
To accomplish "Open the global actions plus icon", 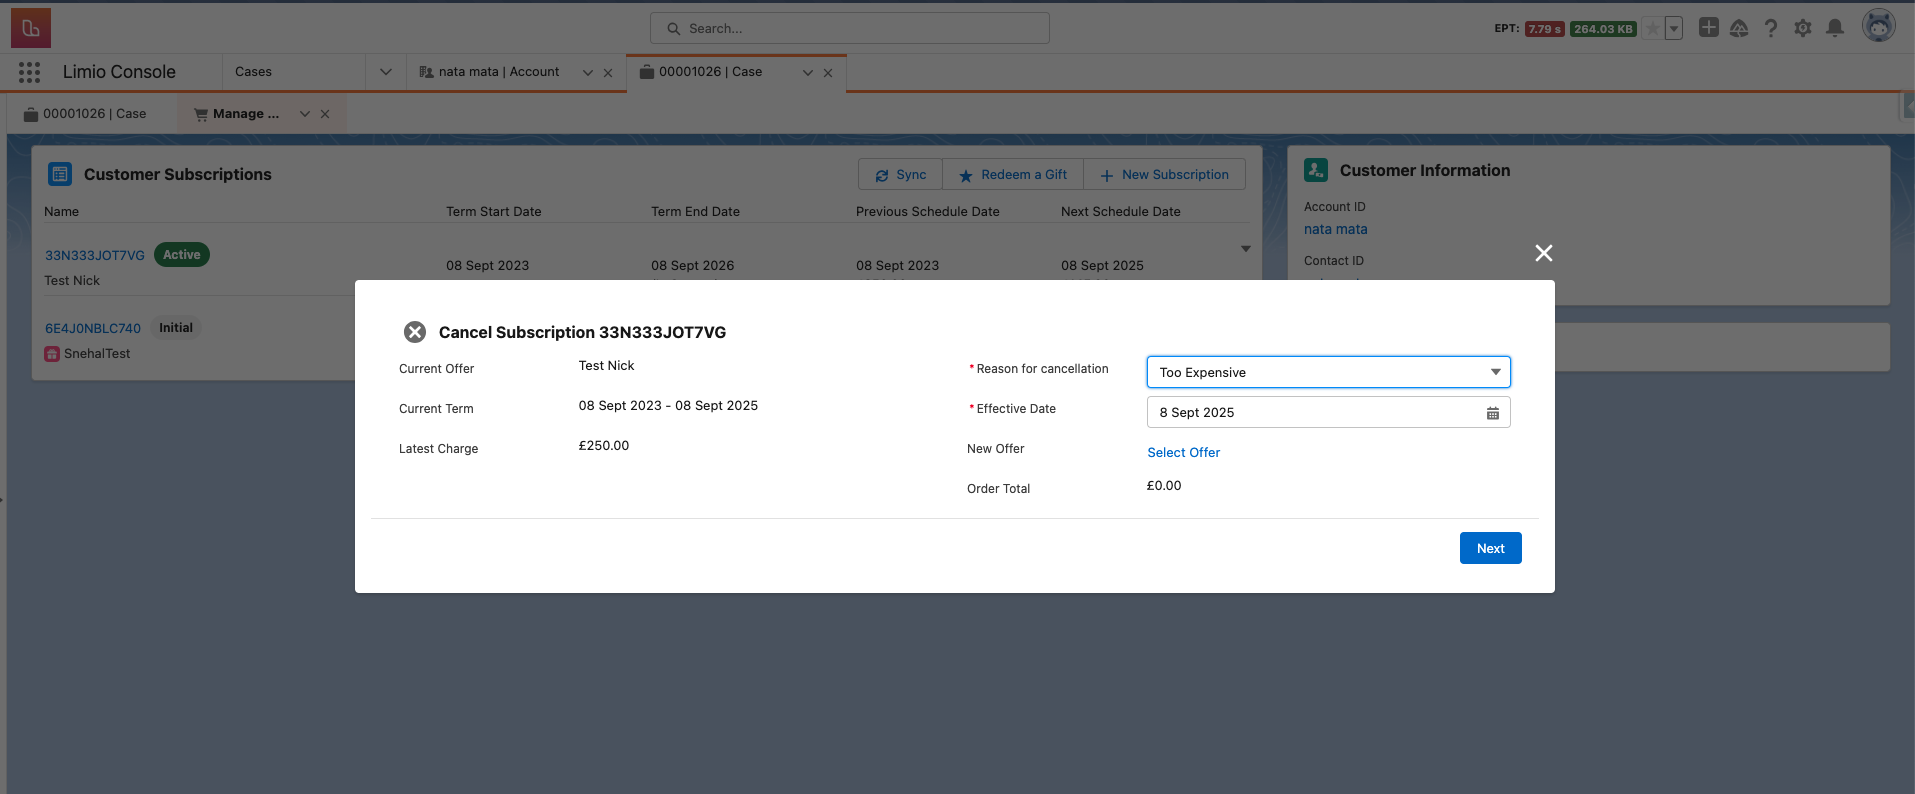I will 1708,28.
